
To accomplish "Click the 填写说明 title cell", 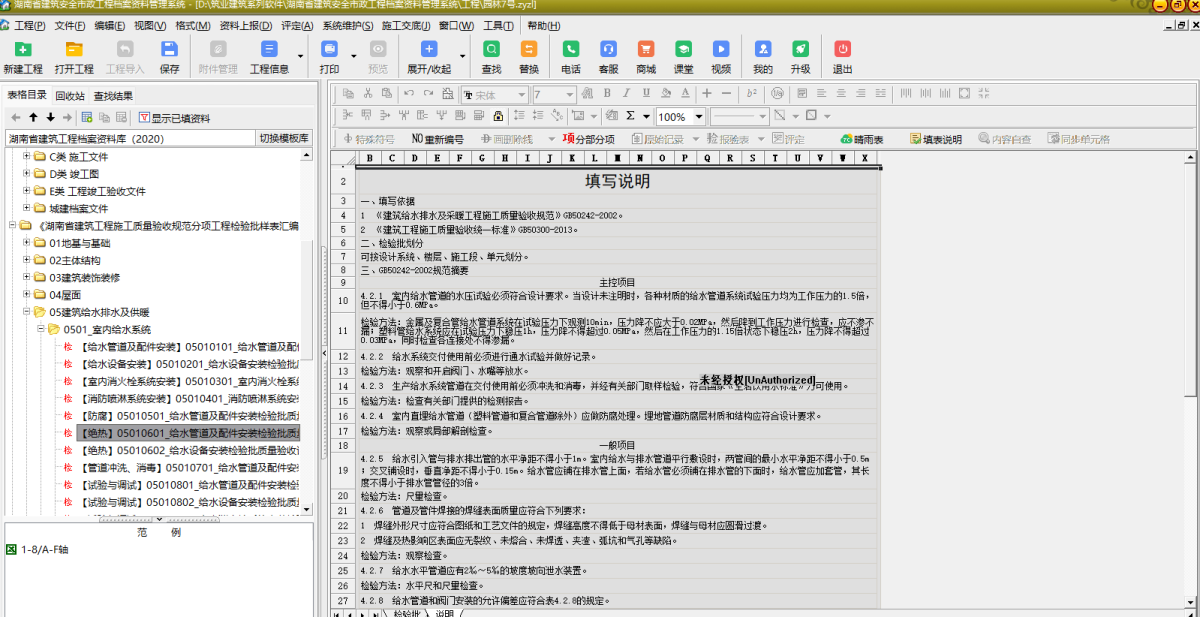I will pos(617,181).
